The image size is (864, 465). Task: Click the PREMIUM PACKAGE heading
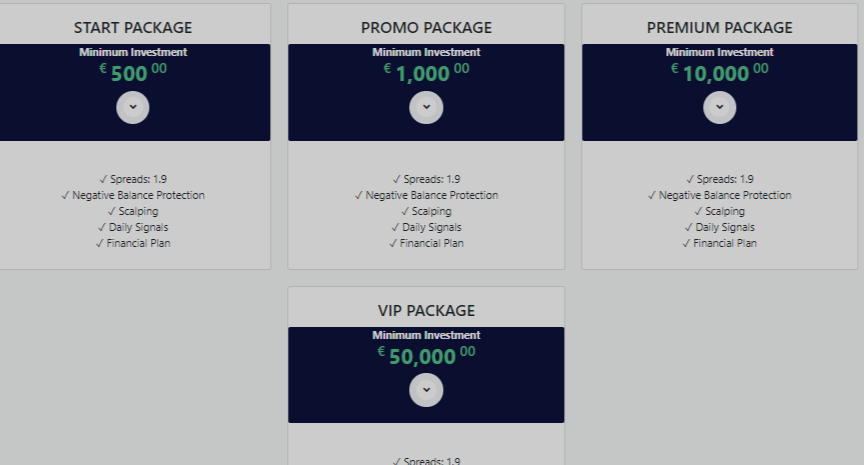(720, 28)
